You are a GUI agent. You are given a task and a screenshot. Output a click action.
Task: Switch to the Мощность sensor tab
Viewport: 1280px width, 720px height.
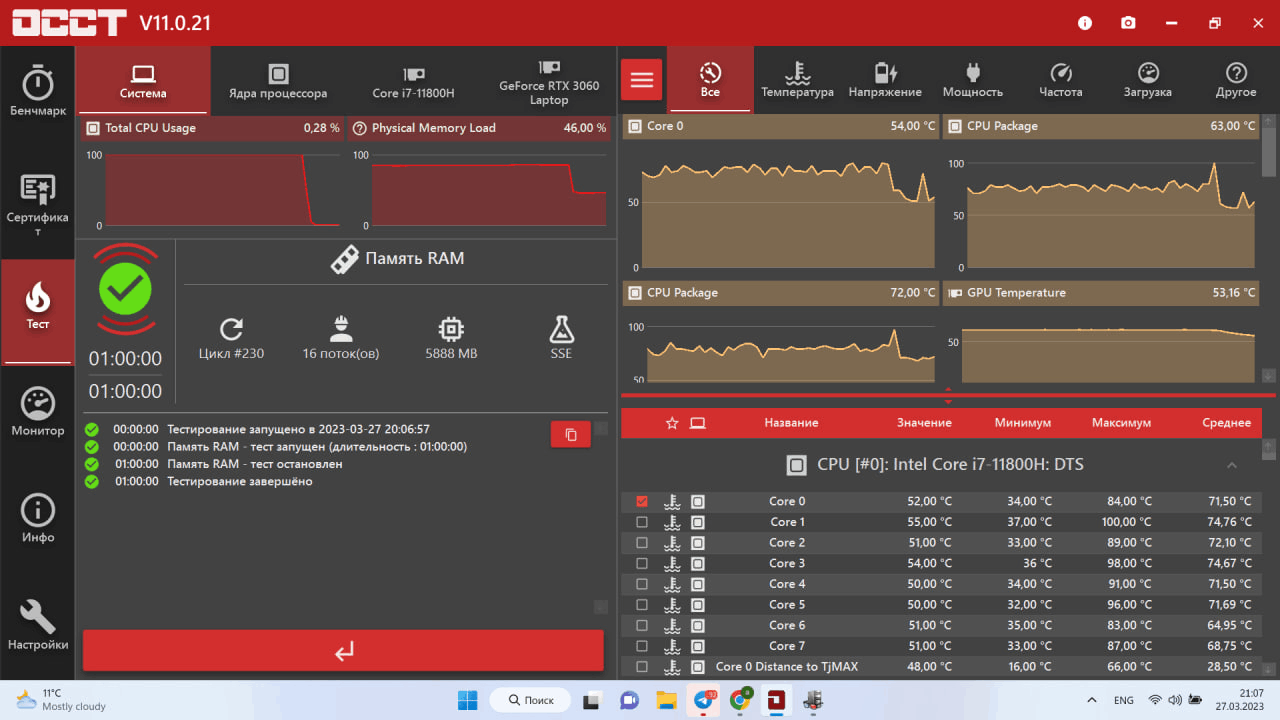(x=973, y=80)
